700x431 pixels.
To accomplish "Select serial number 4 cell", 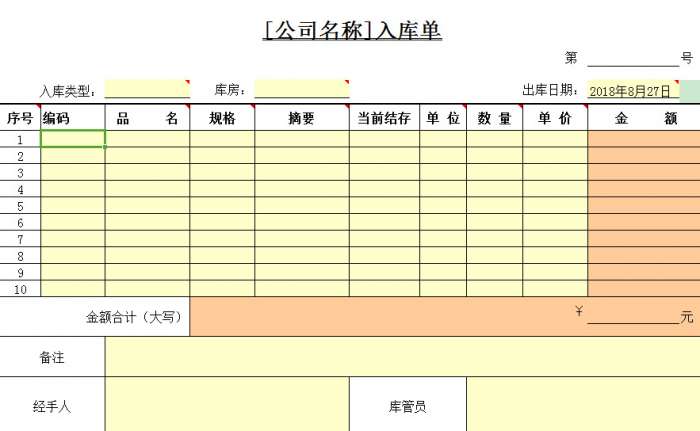I will coord(20,189).
